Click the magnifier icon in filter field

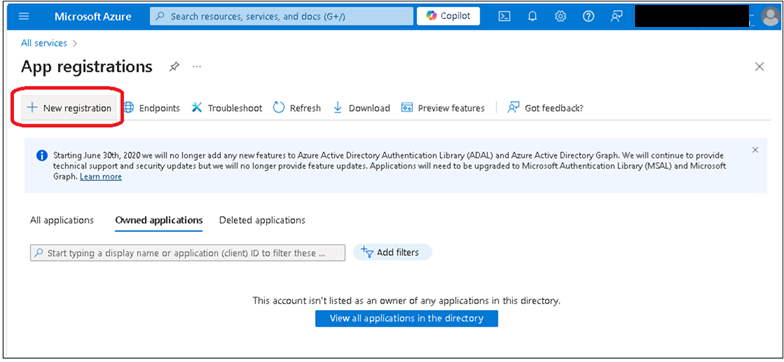39,253
